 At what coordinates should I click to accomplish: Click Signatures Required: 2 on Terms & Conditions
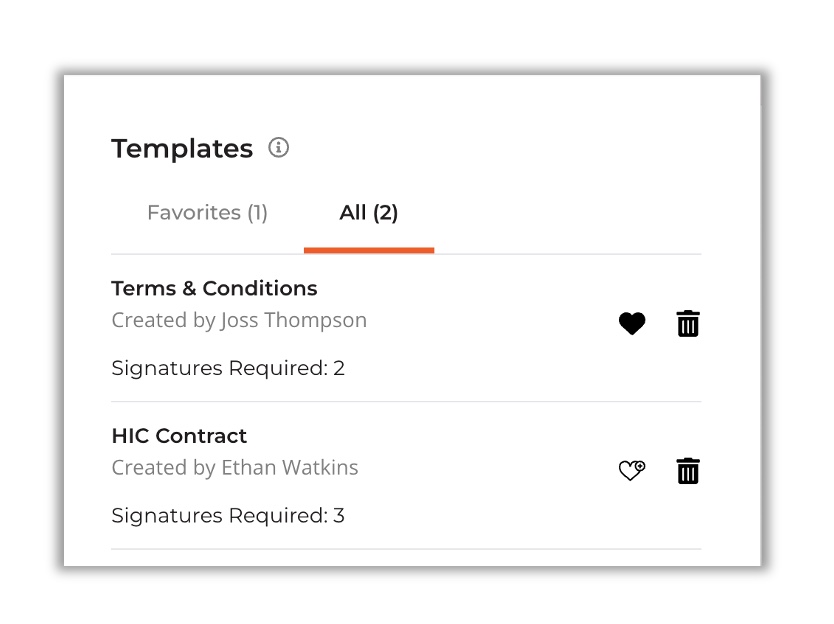227,368
